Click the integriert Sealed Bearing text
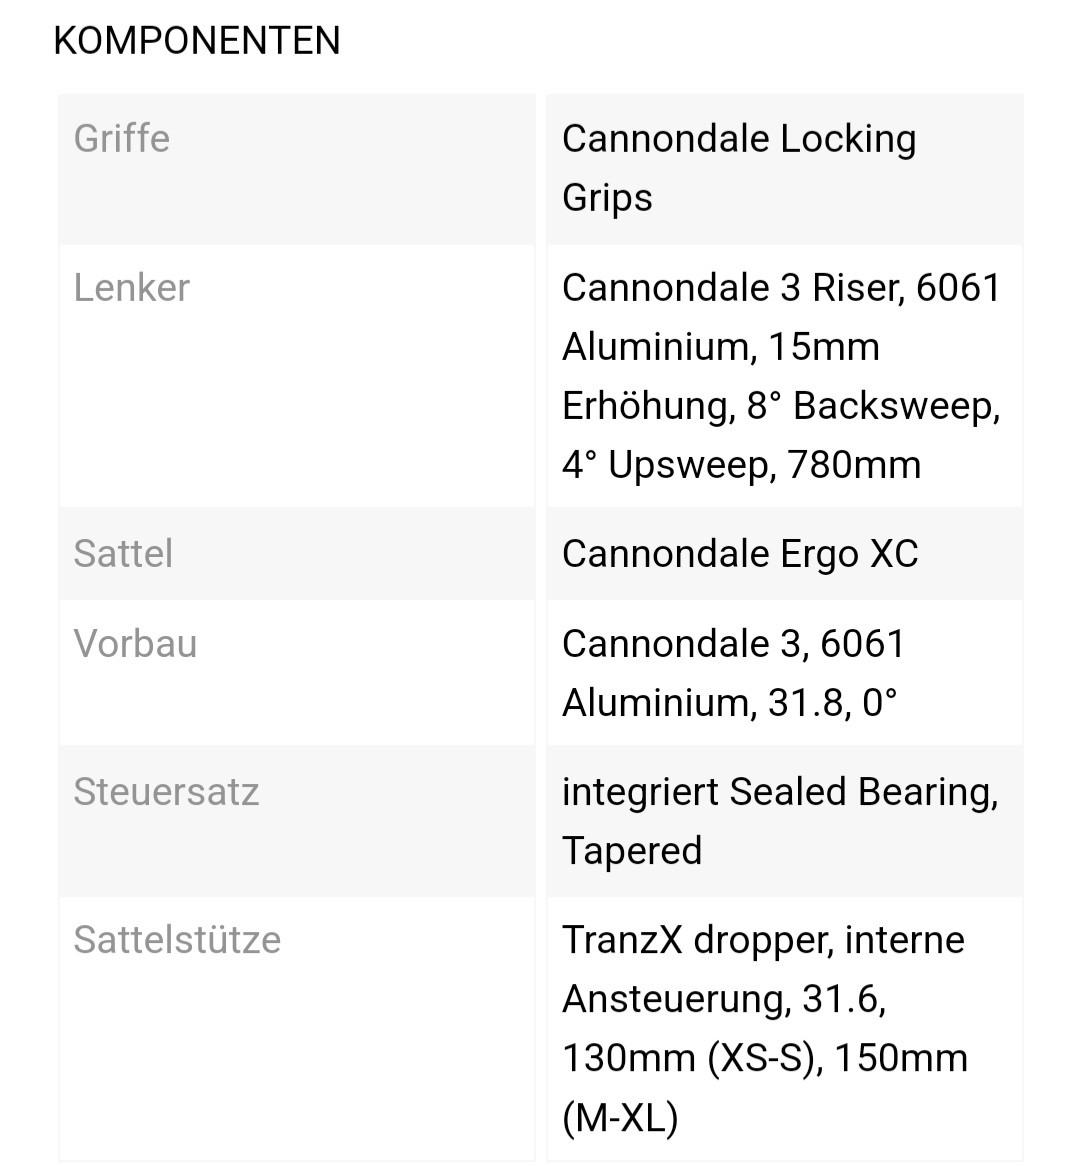 point(779,791)
